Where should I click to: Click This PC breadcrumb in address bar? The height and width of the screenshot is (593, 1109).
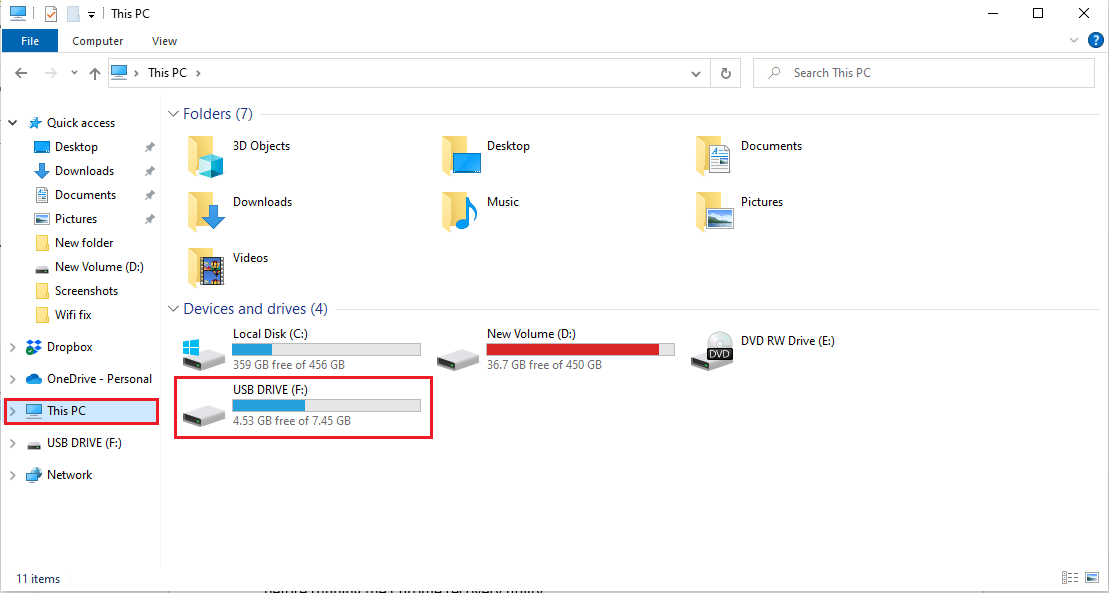coord(168,73)
